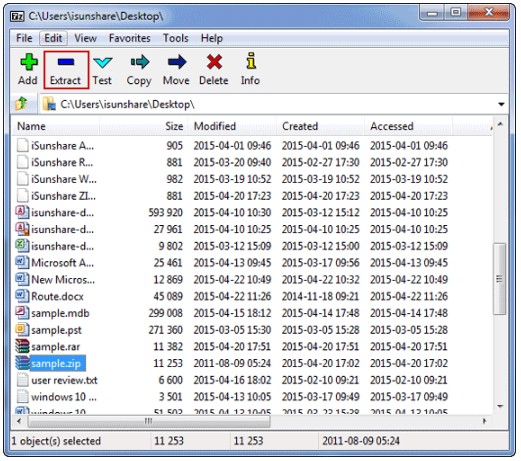Click the Copy arrow icon
This screenshot has height=461, width=521.
tap(139, 62)
